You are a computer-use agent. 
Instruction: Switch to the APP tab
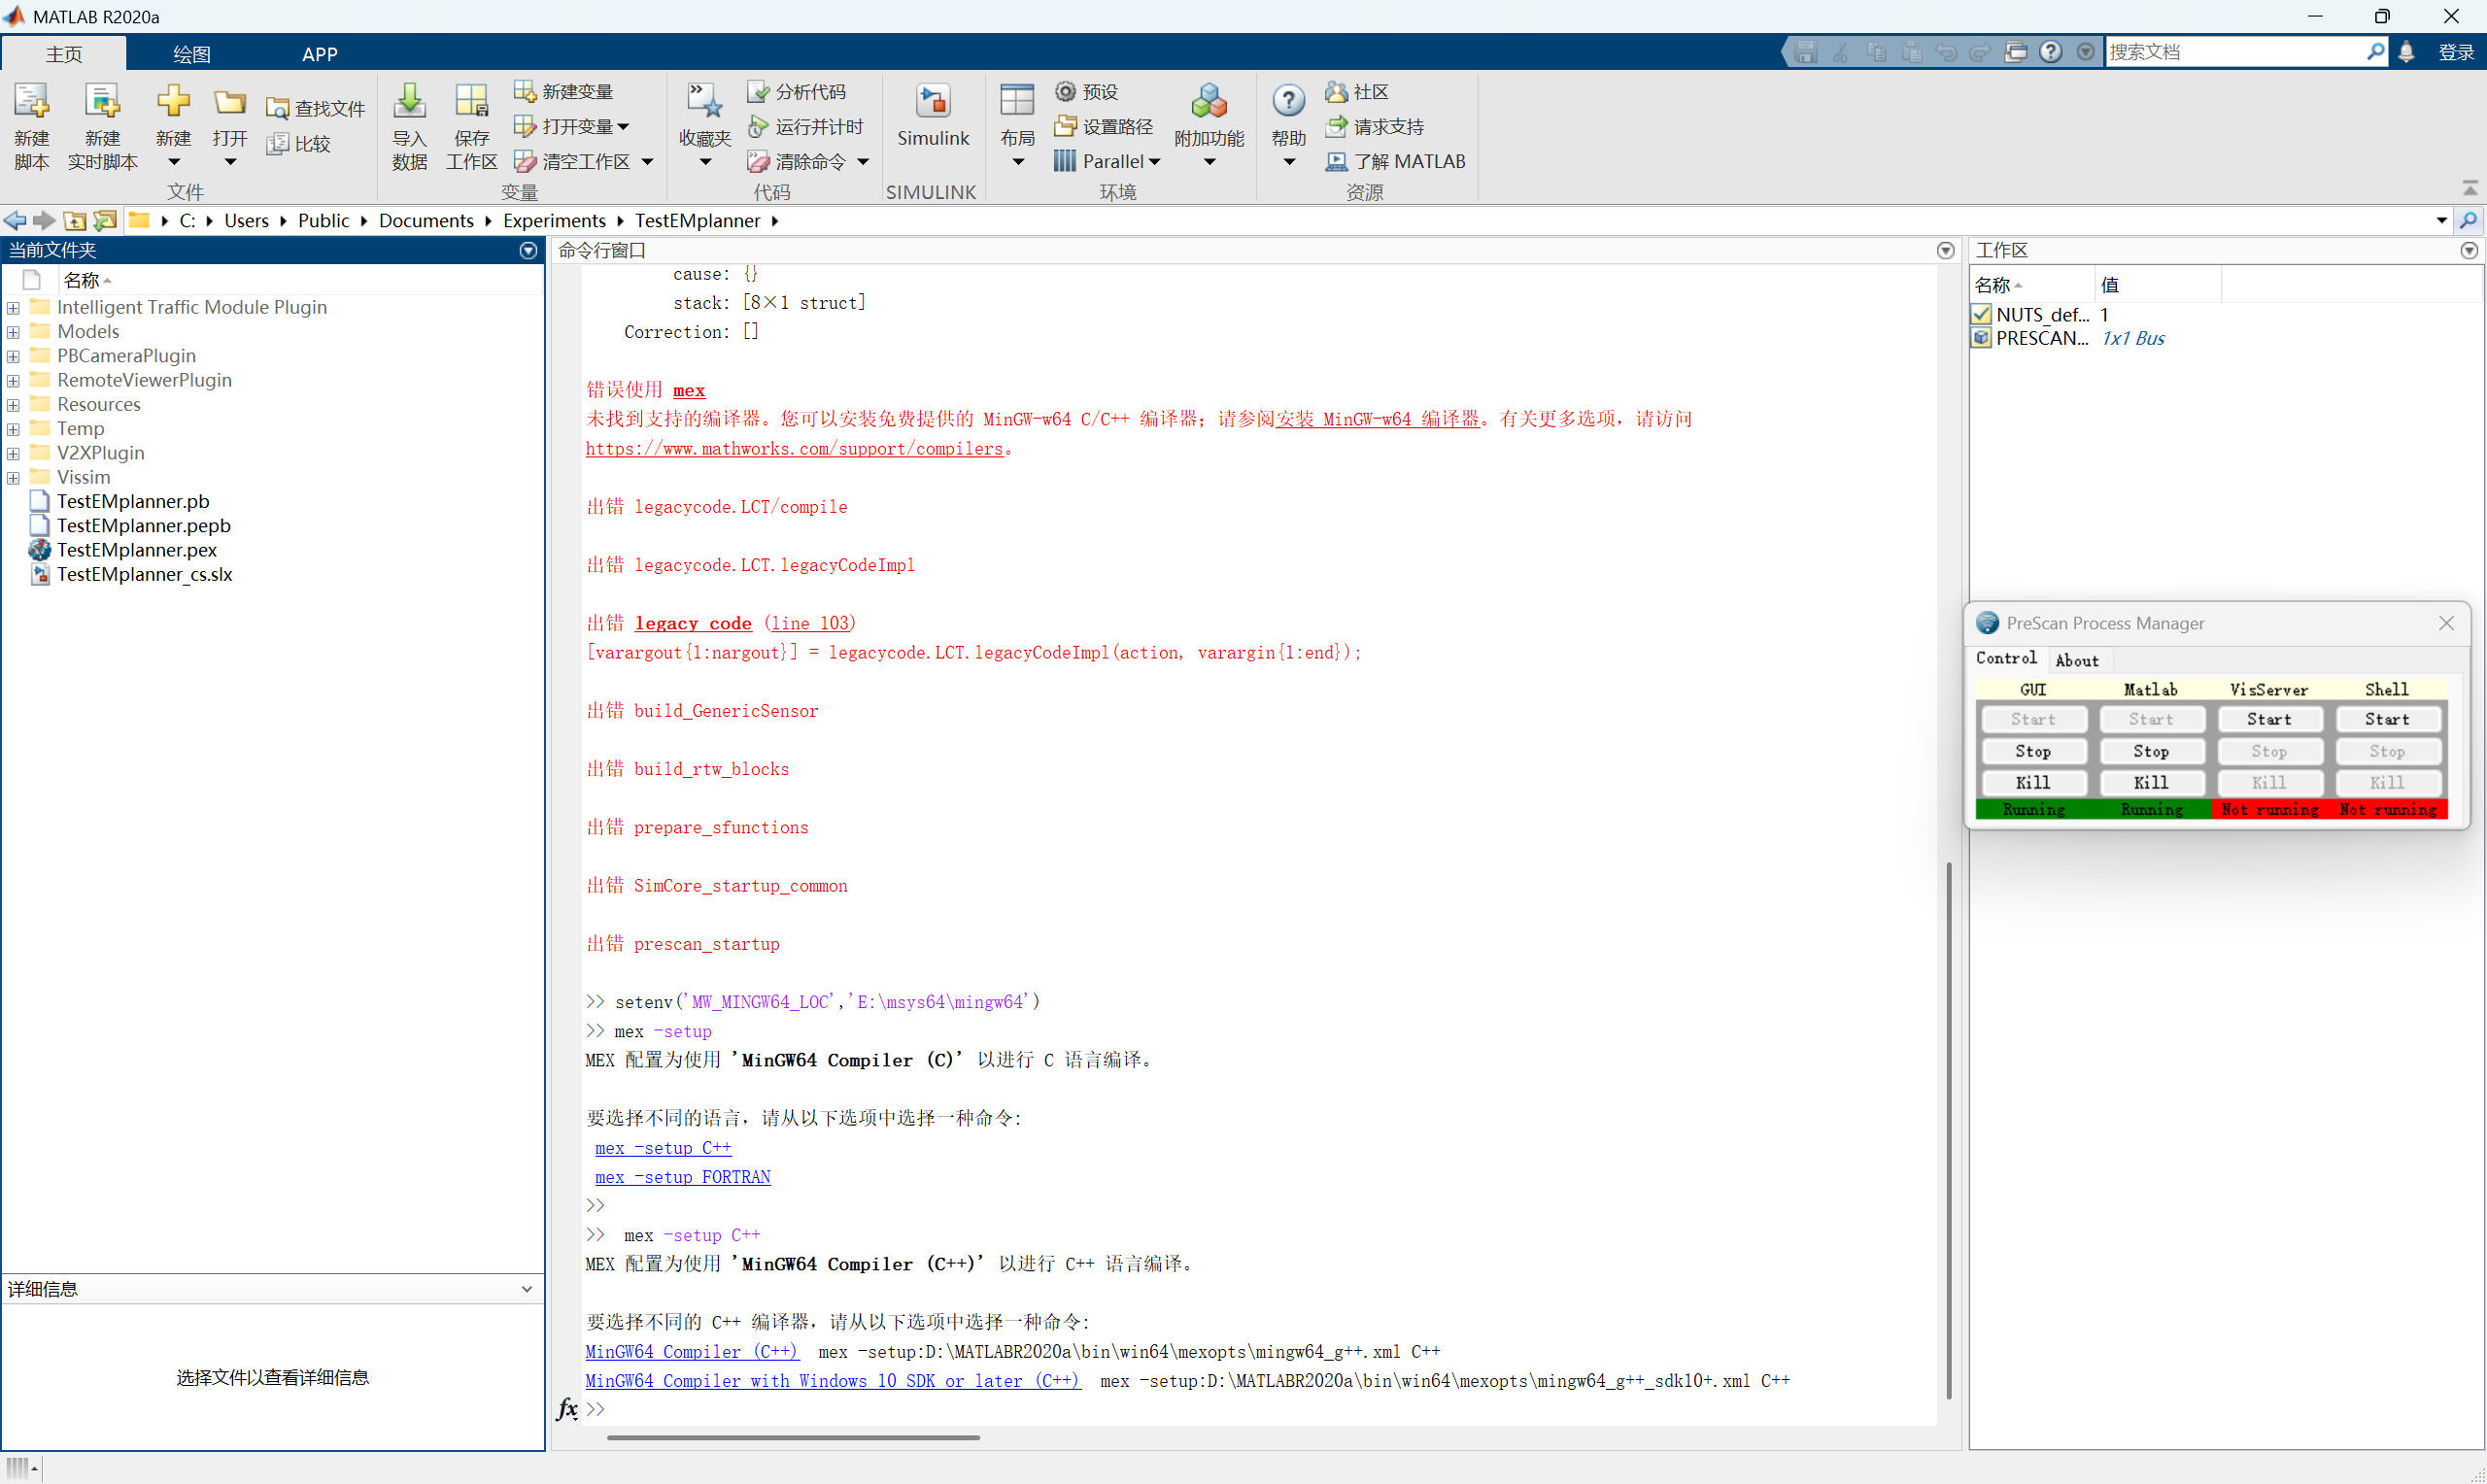click(320, 54)
